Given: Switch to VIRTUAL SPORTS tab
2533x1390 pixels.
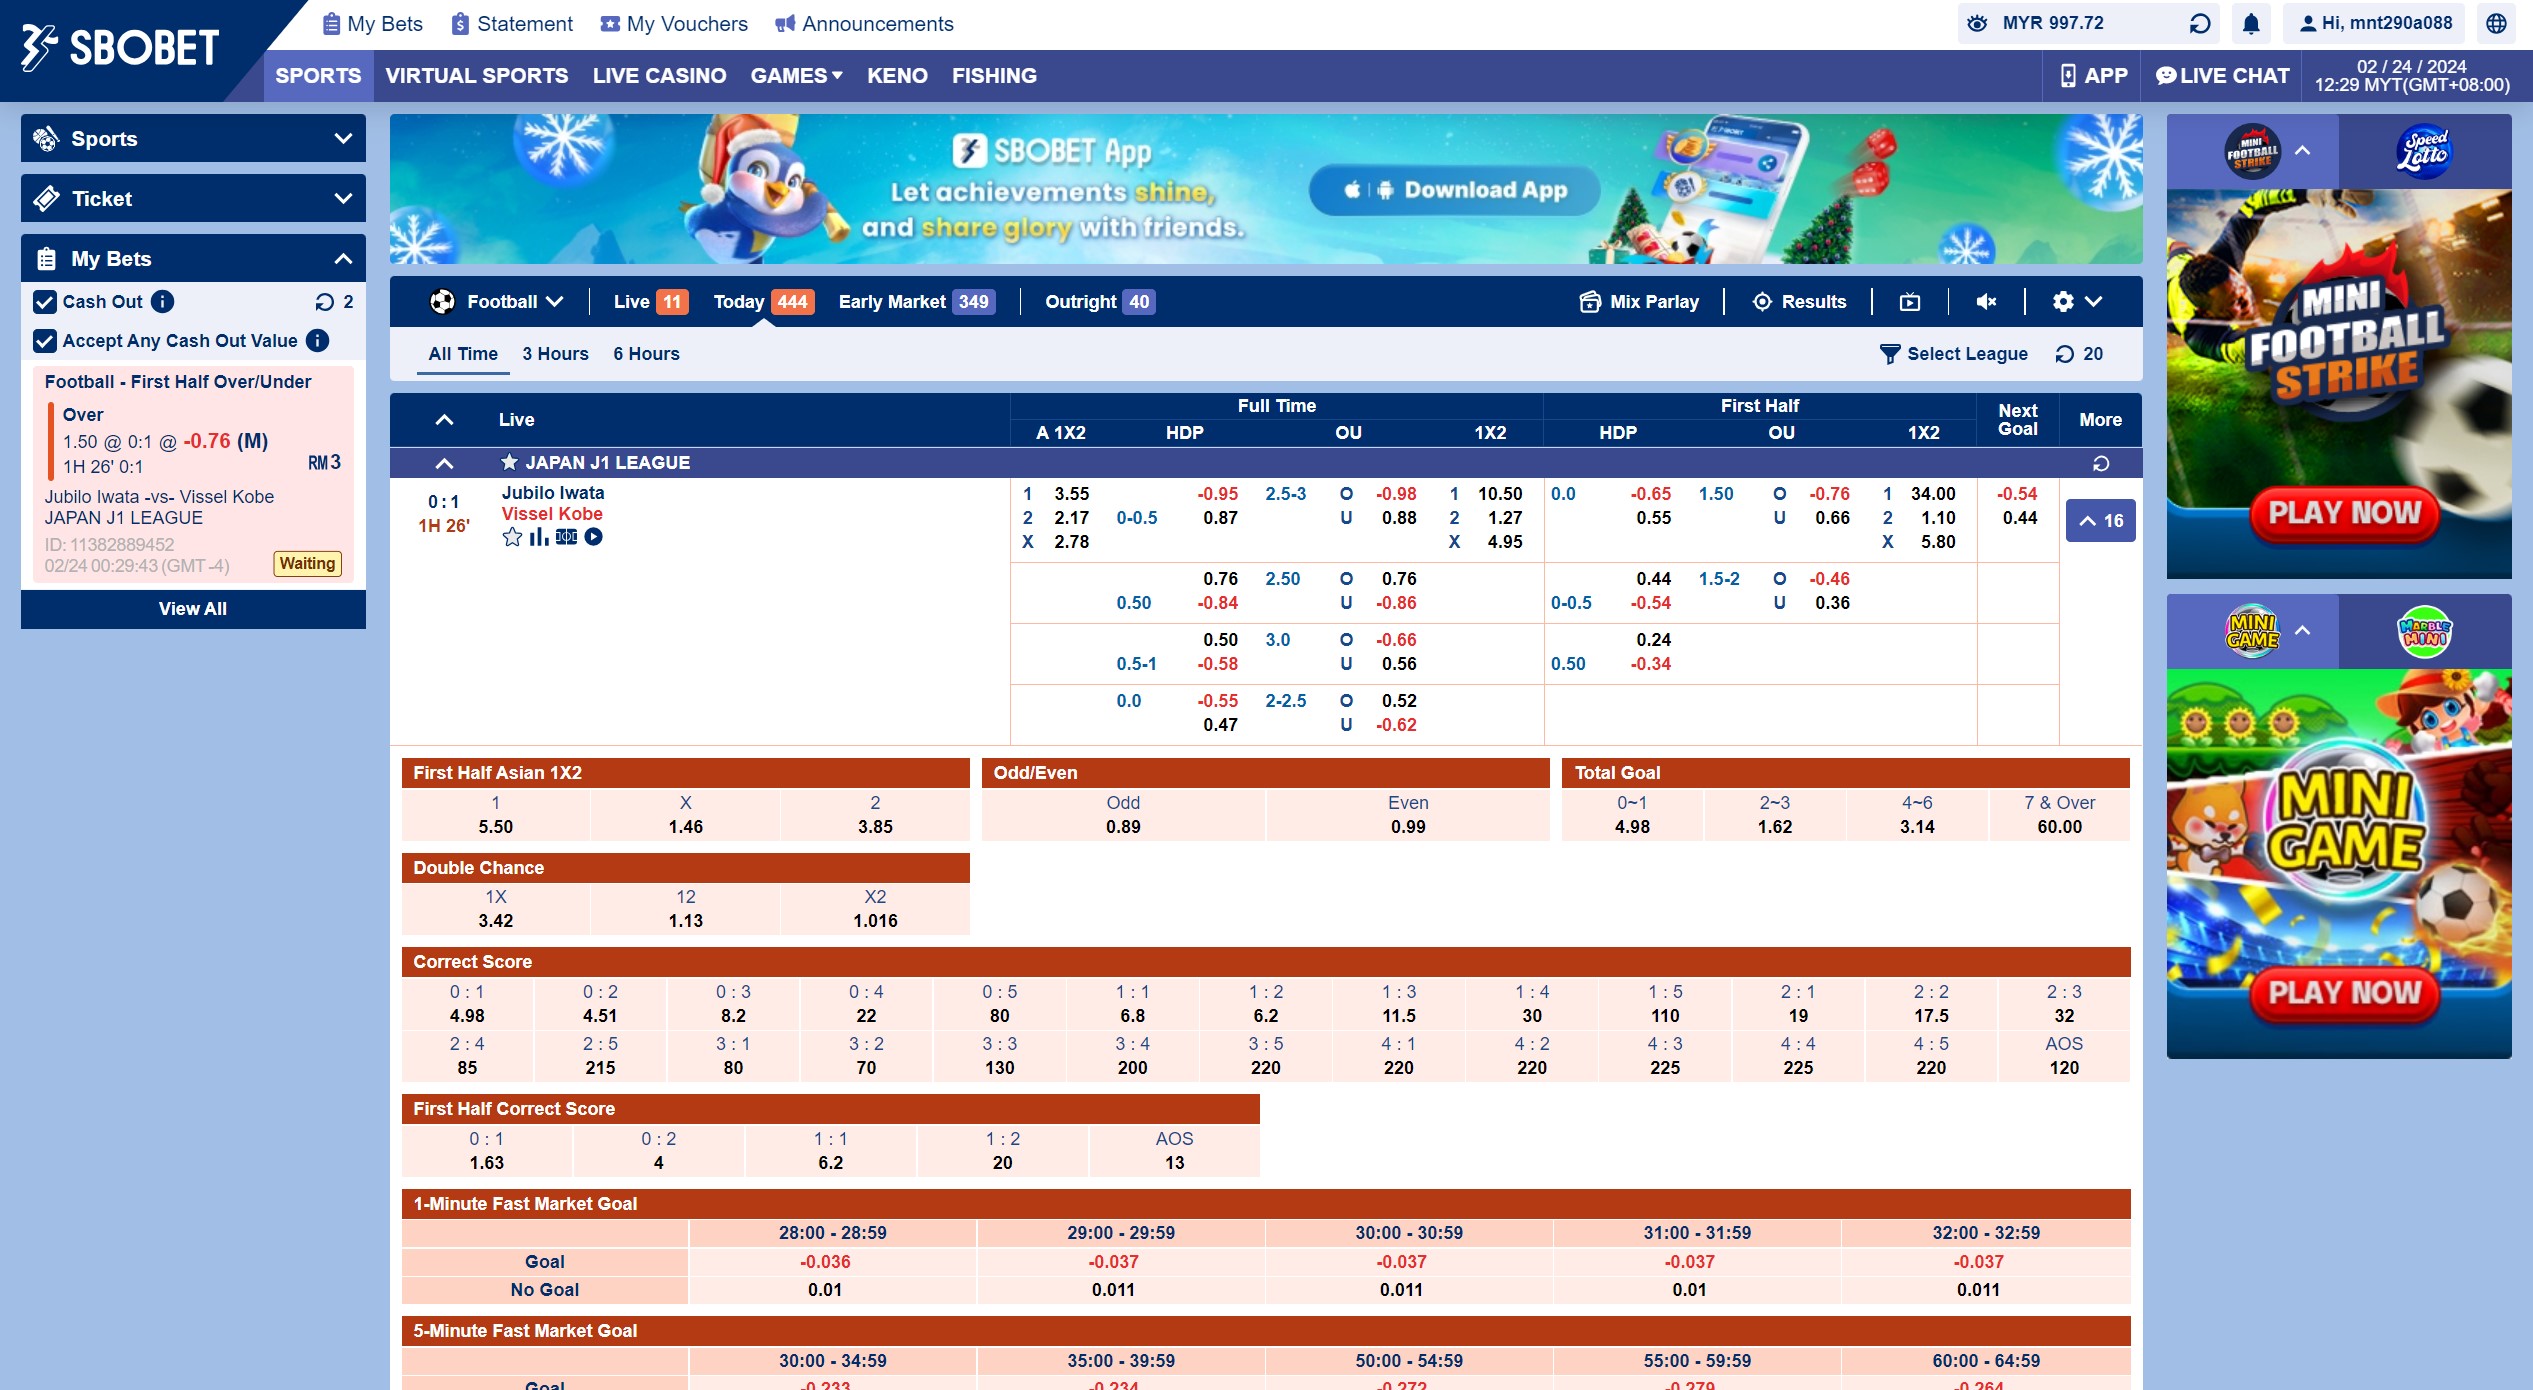Looking at the screenshot, I should (x=477, y=76).
